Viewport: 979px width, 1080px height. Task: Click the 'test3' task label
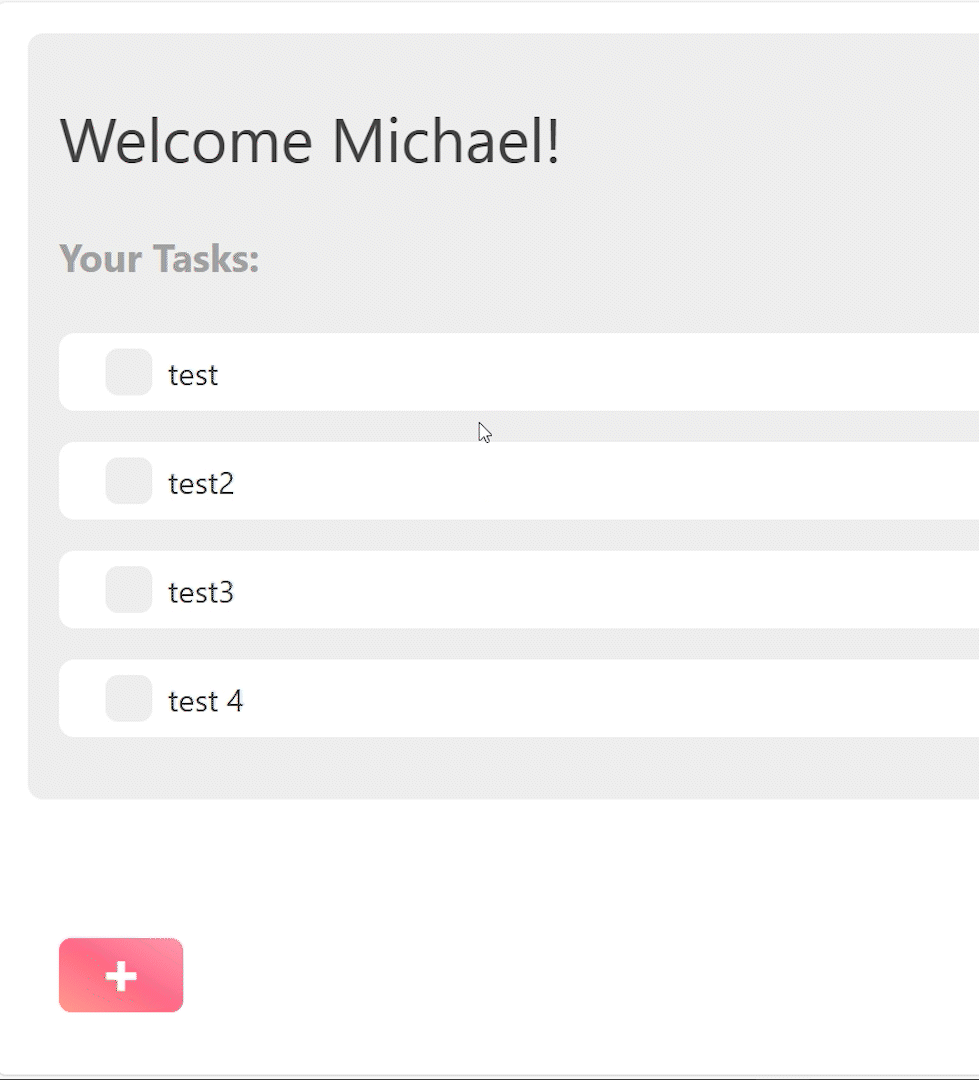click(x=201, y=593)
